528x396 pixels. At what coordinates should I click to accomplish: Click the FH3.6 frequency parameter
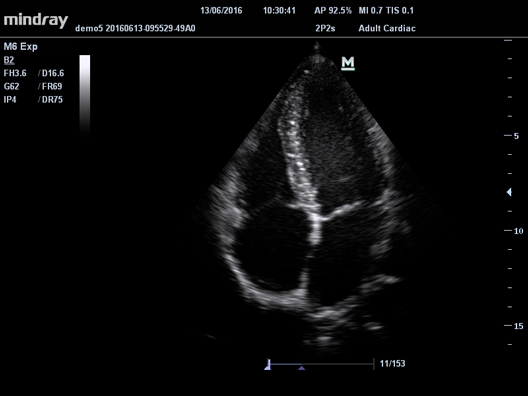coord(15,73)
